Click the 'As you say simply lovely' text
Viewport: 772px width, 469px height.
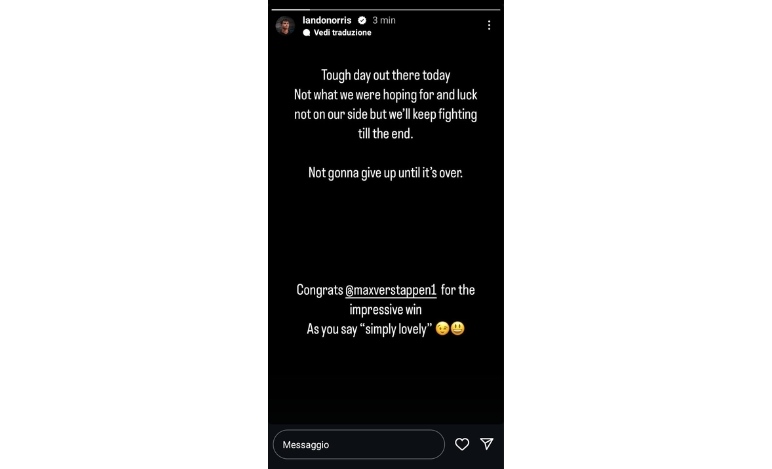pos(369,329)
